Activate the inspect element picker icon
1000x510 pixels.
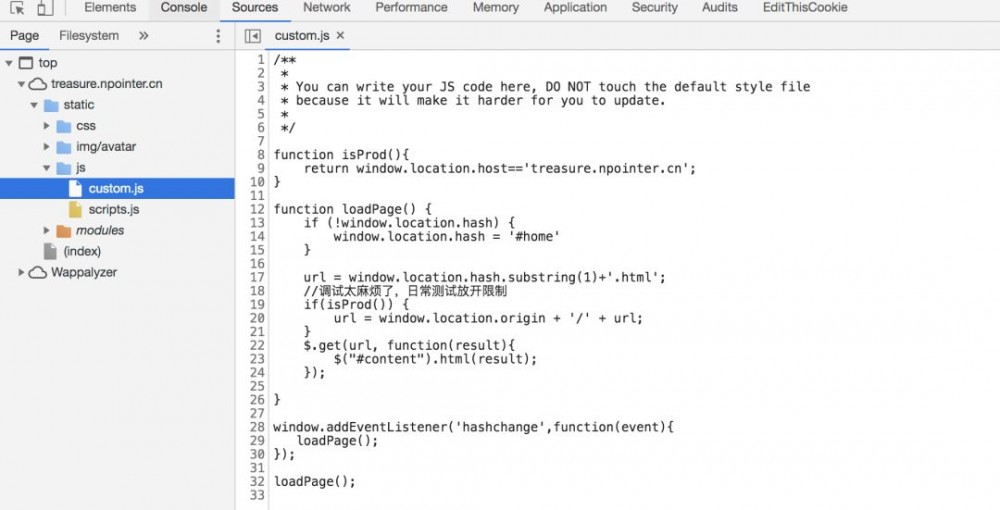coord(17,8)
